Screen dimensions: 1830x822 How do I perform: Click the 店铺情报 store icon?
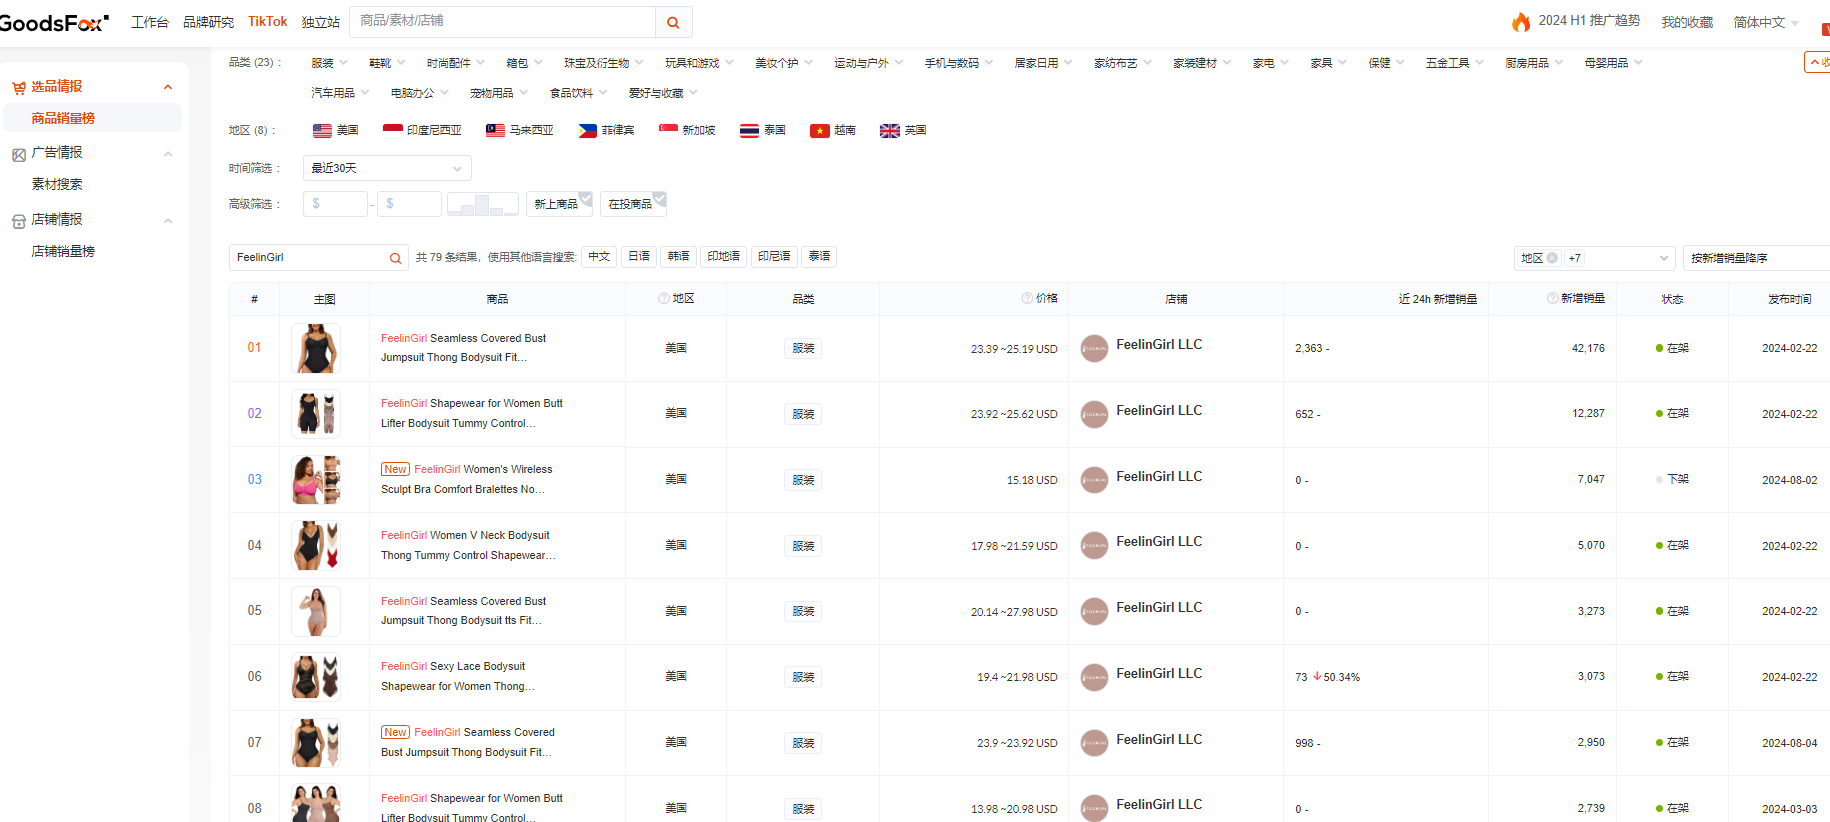point(19,221)
